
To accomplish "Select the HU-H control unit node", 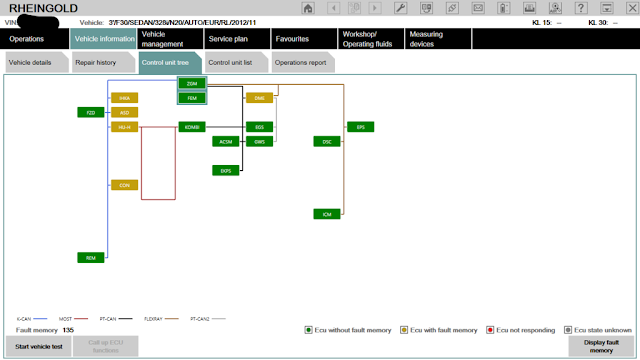I will tap(124, 127).
